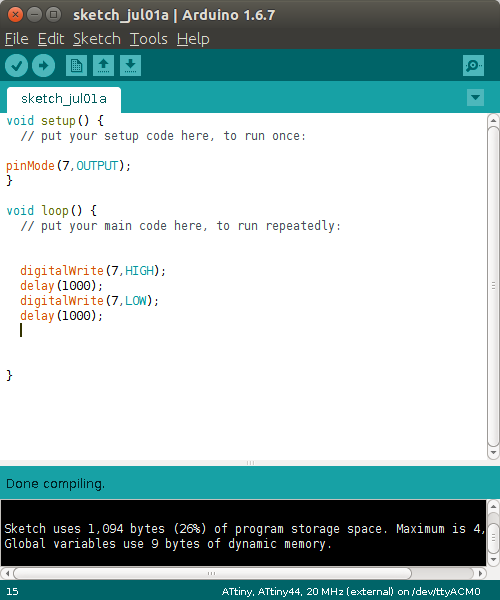
Task: Close the Arduino window
Action: click(x=15, y=15)
